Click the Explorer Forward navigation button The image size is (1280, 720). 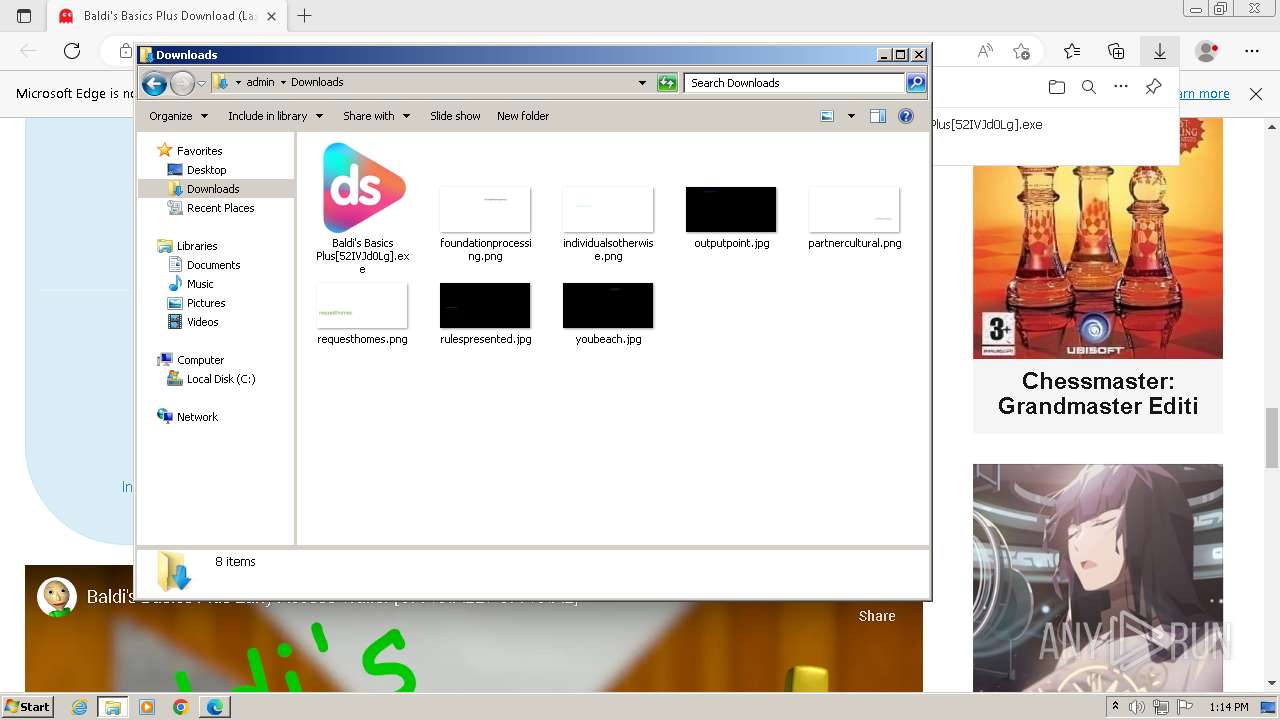click(182, 84)
